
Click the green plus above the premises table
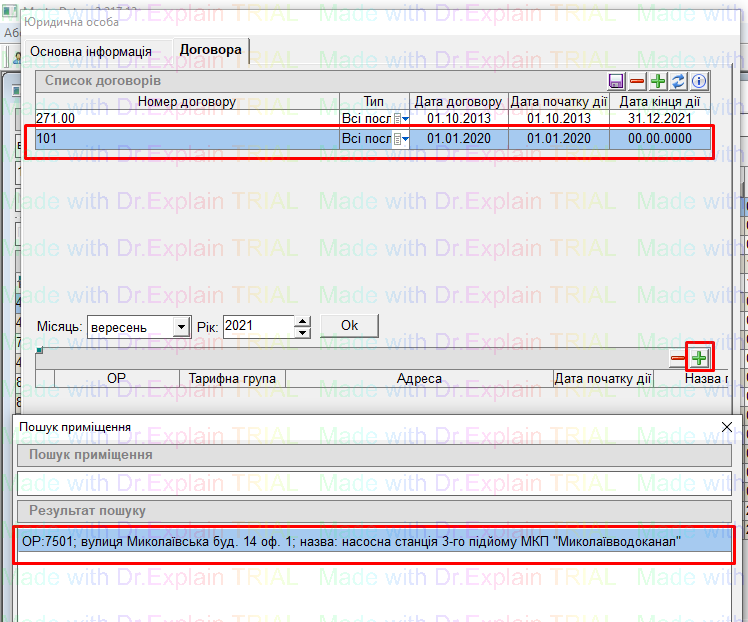[700, 357]
